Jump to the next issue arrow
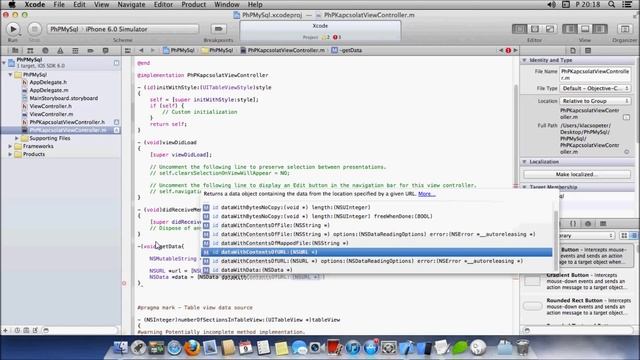This screenshot has width=640, height=360. click(x=515, y=51)
